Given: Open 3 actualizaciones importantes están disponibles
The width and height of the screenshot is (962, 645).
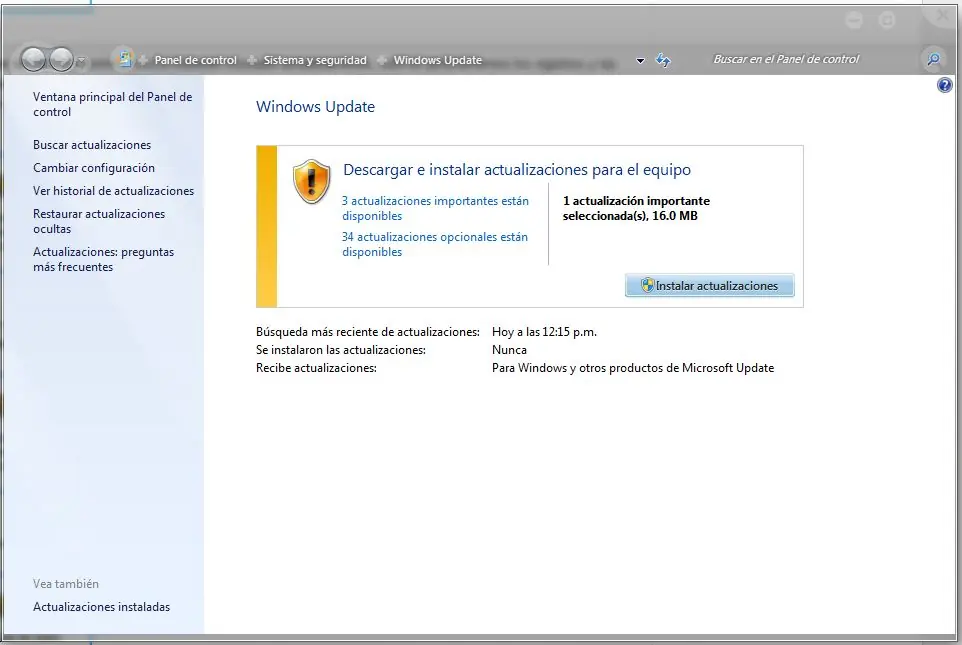Looking at the screenshot, I should pos(435,208).
